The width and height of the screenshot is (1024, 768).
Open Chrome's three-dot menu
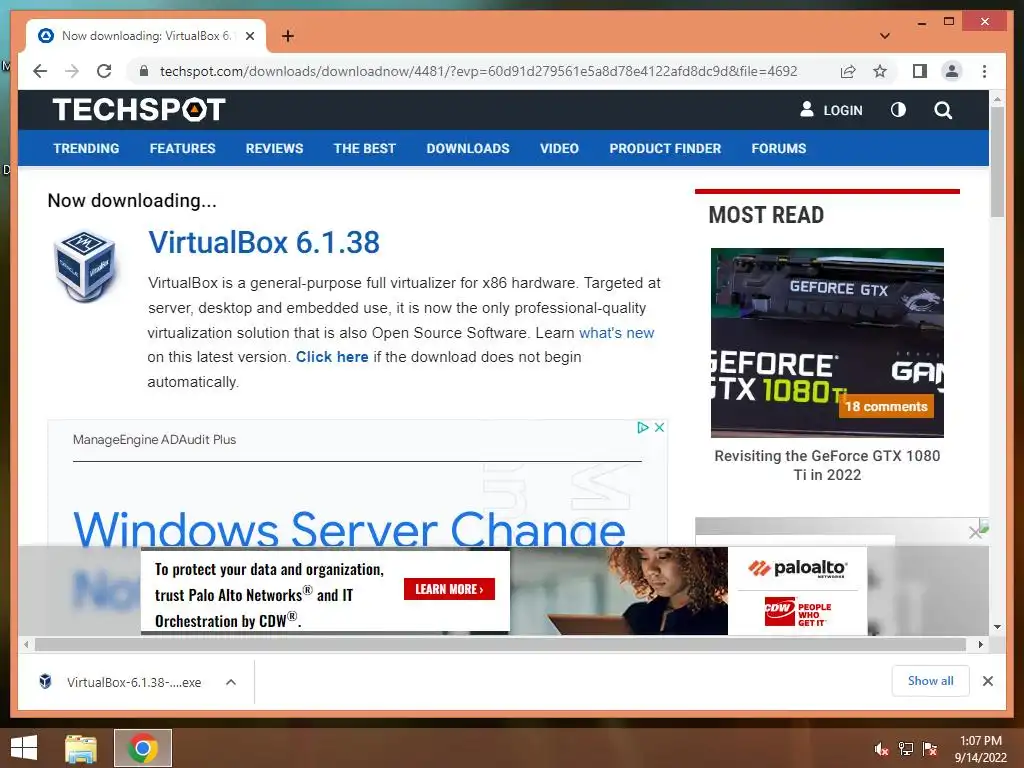click(984, 71)
